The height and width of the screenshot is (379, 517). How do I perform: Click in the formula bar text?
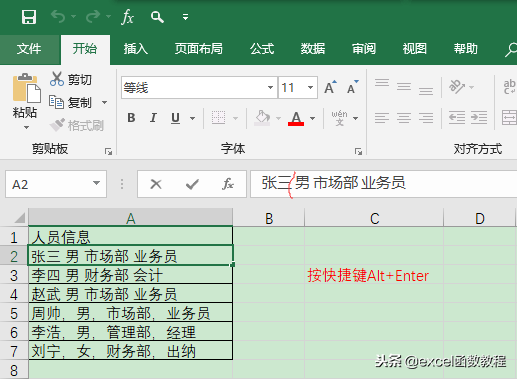coord(333,183)
